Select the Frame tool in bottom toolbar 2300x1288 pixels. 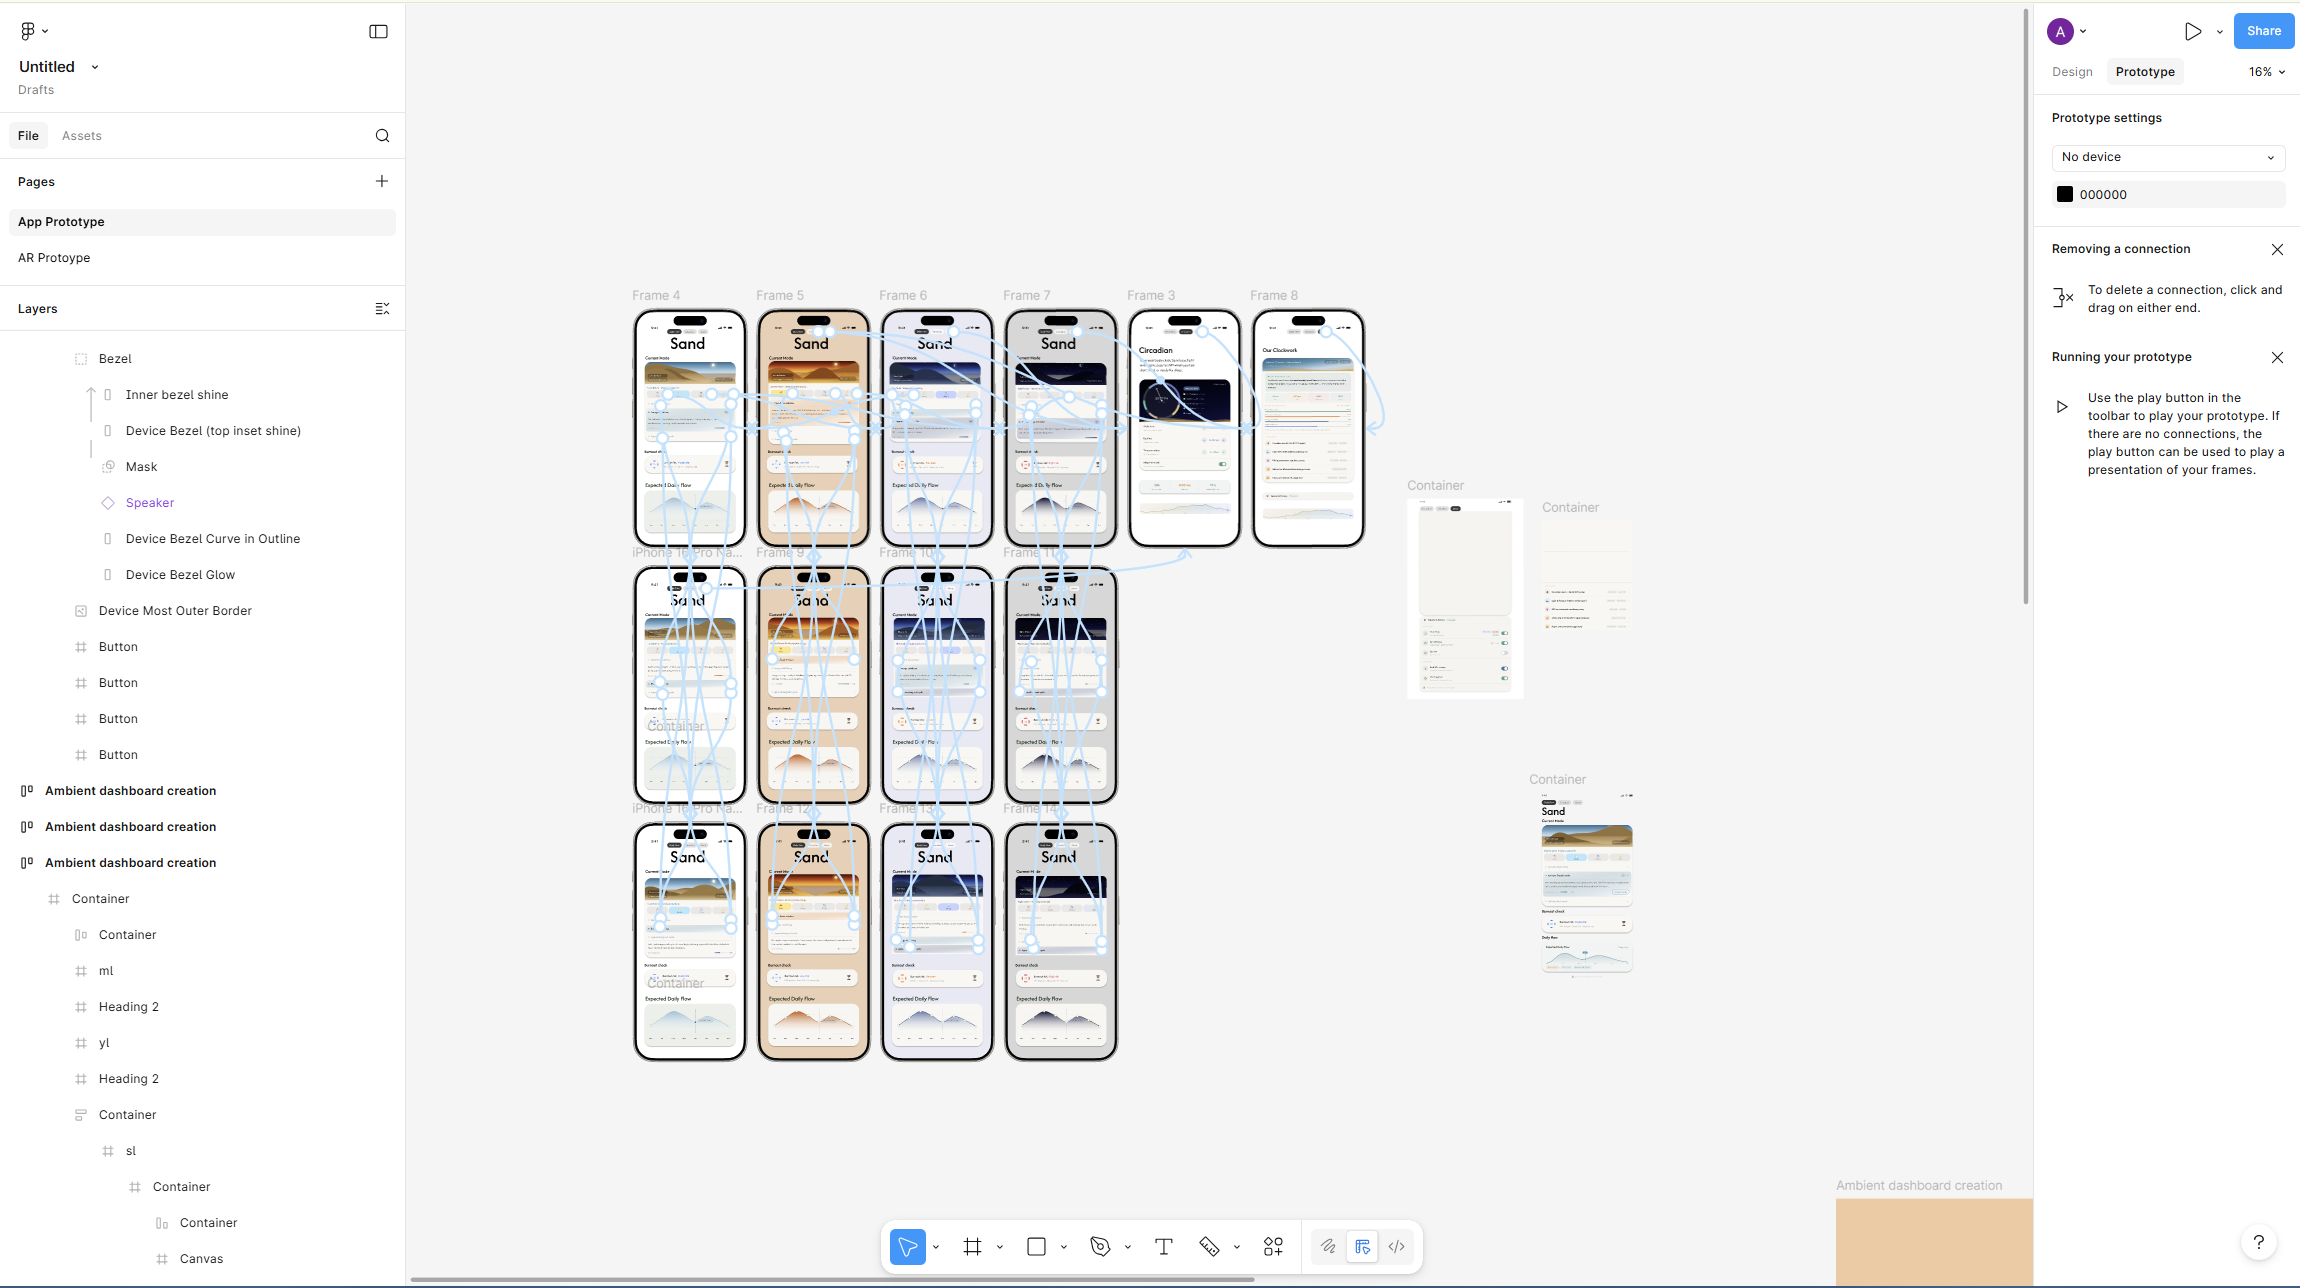pyautogui.click(x=972, y=1246)
